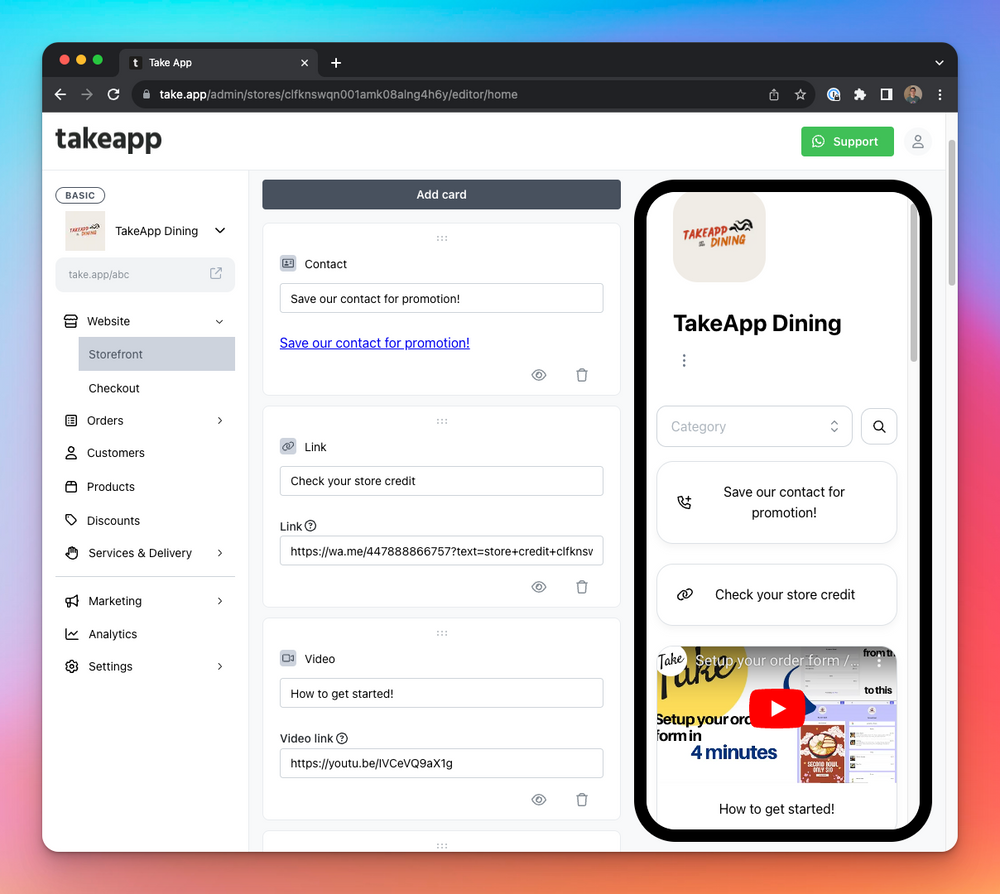Open the Extensions puzzle icon

click(x=860, y=94)
